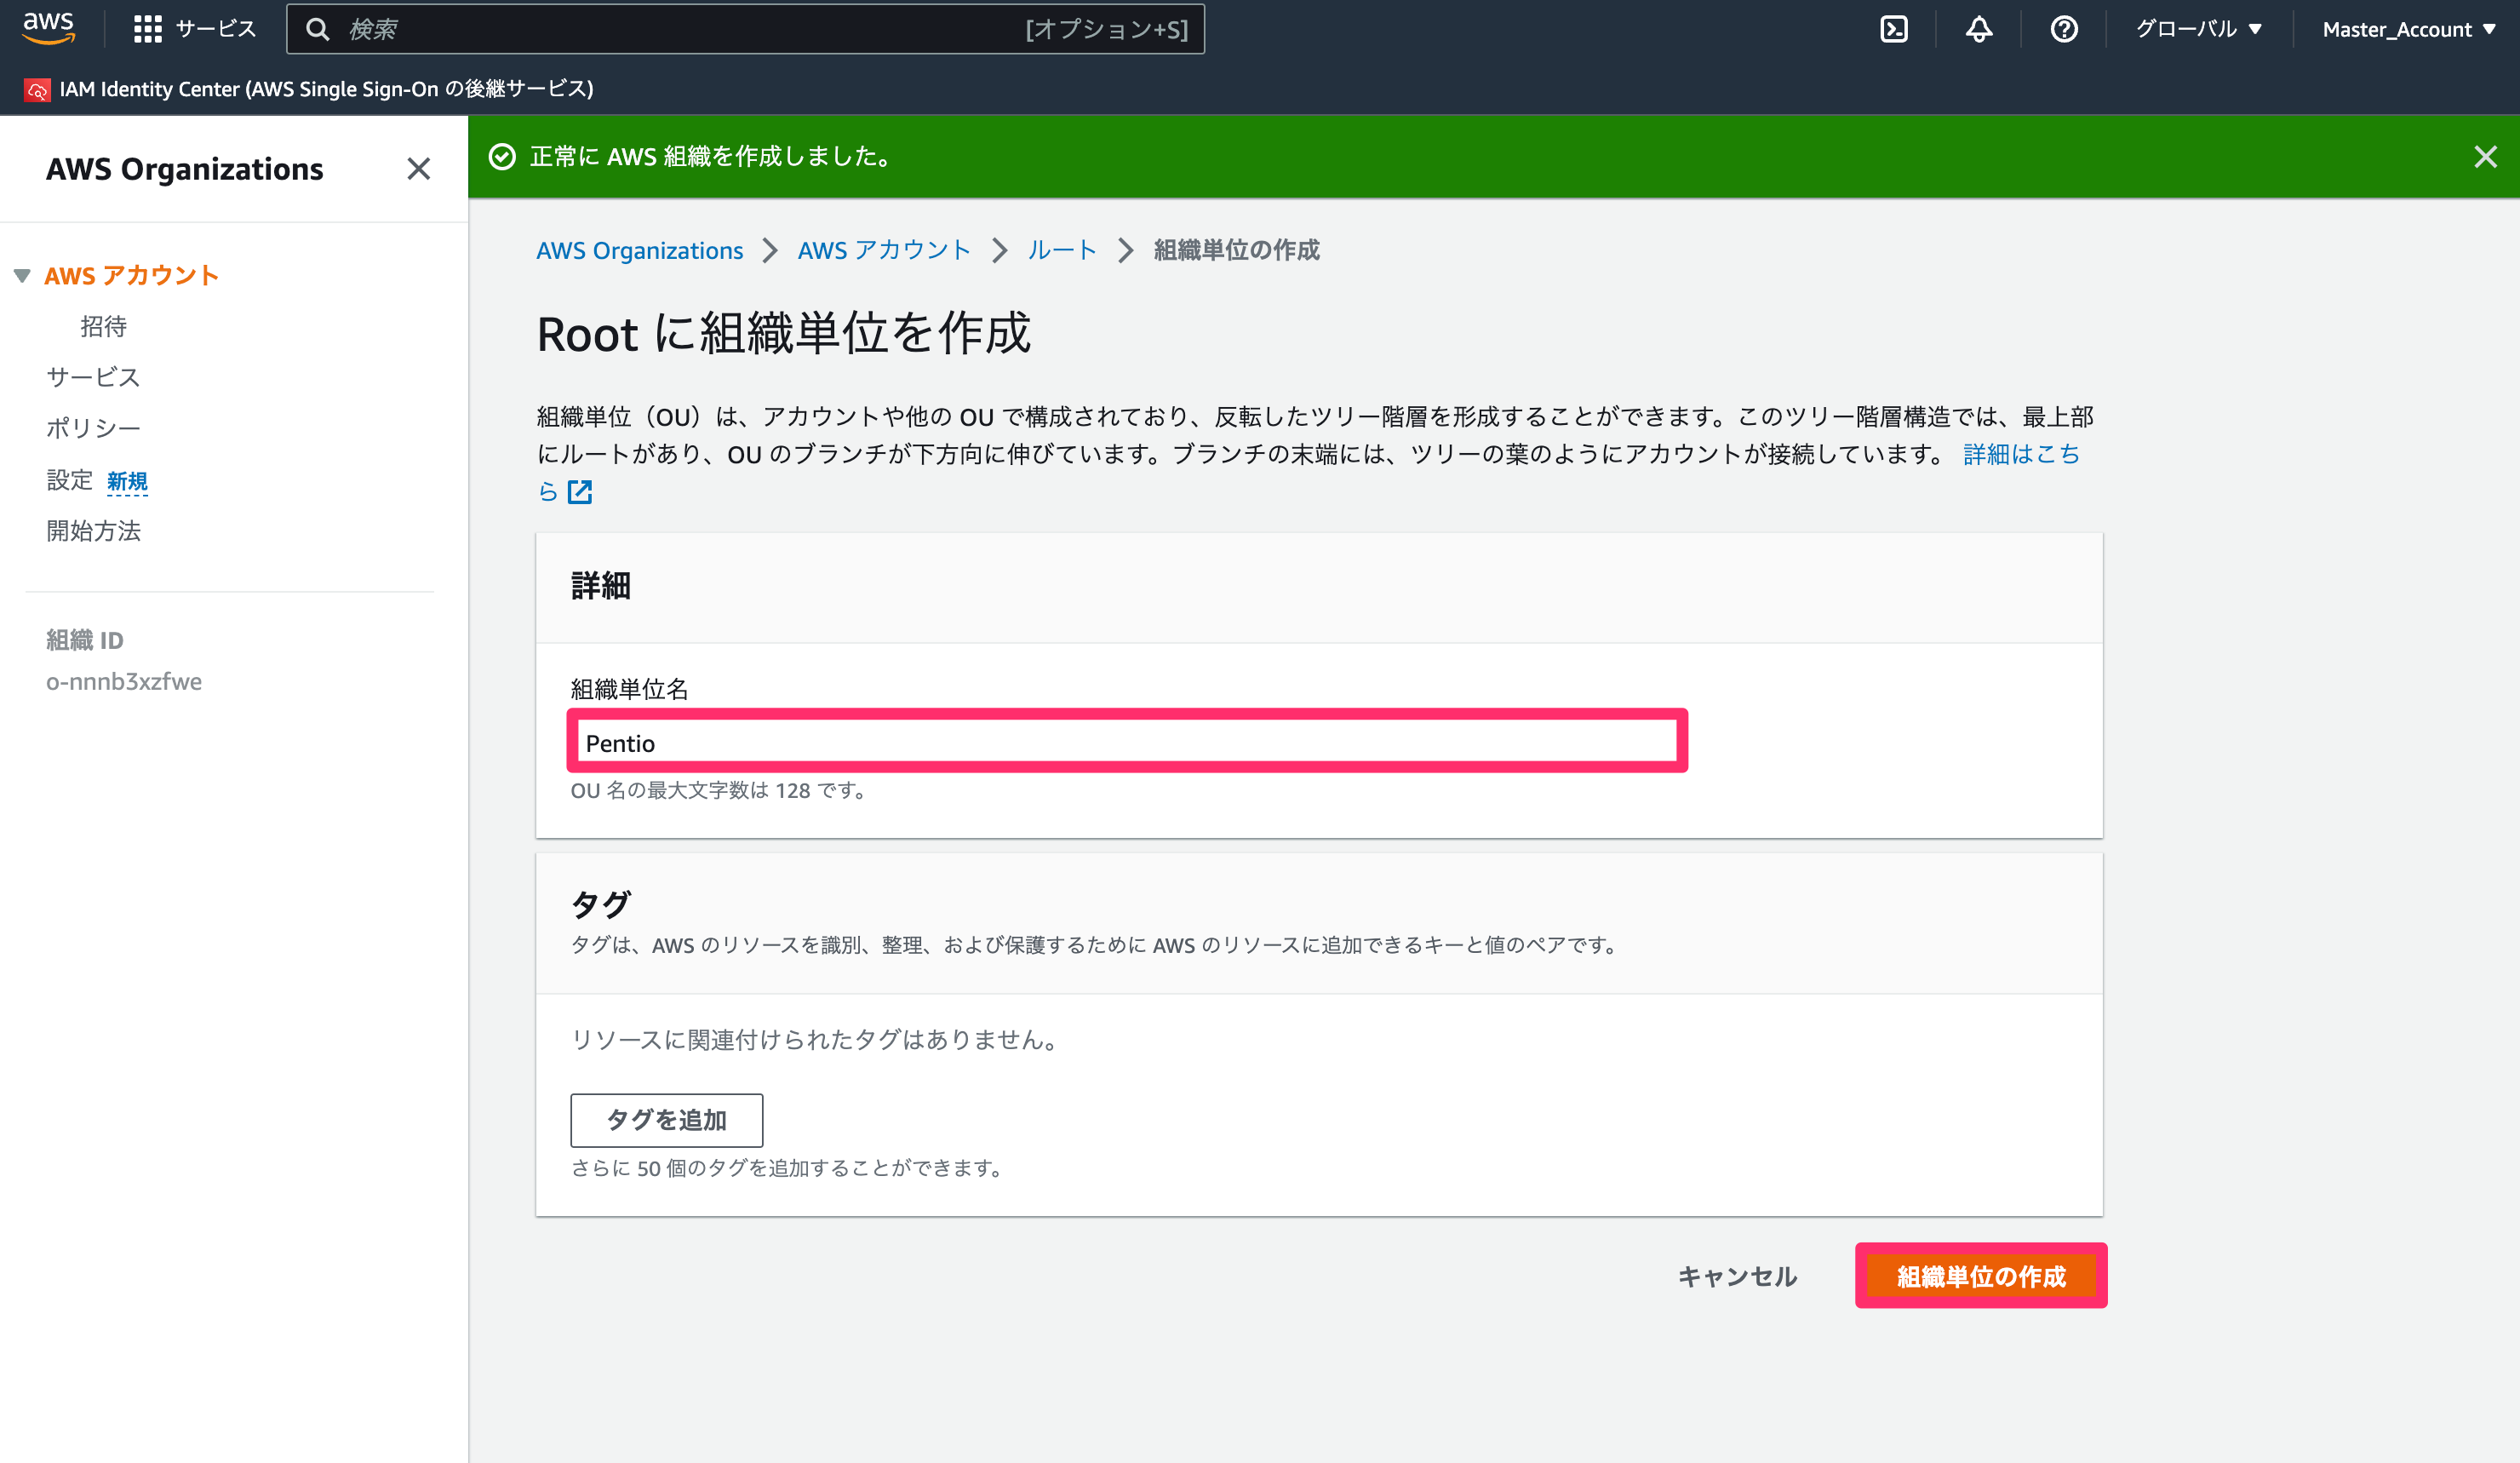Dismiss the green success banner
The width and height of the screenshot is (2520, 1463).
pos(2485,157)
